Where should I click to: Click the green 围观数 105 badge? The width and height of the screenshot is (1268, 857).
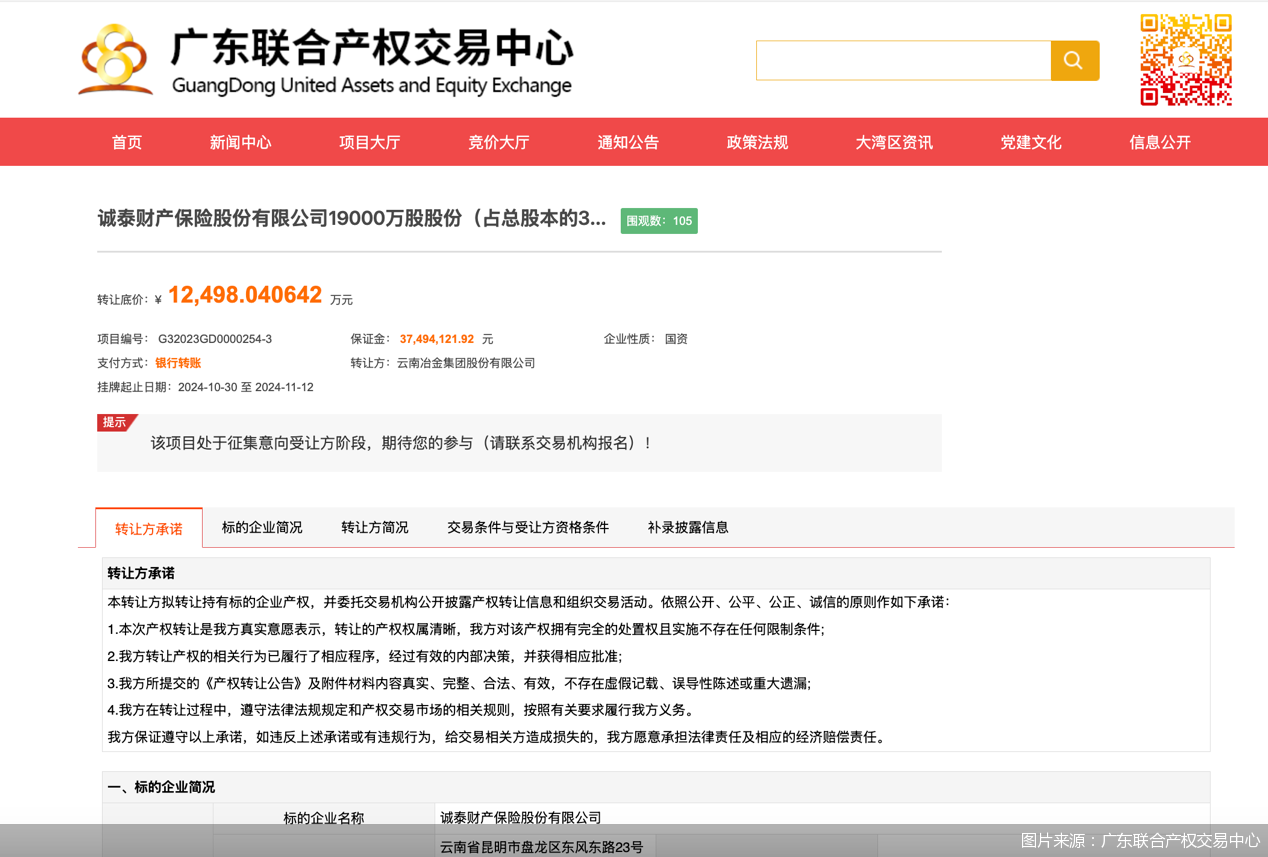pos(659,221)
